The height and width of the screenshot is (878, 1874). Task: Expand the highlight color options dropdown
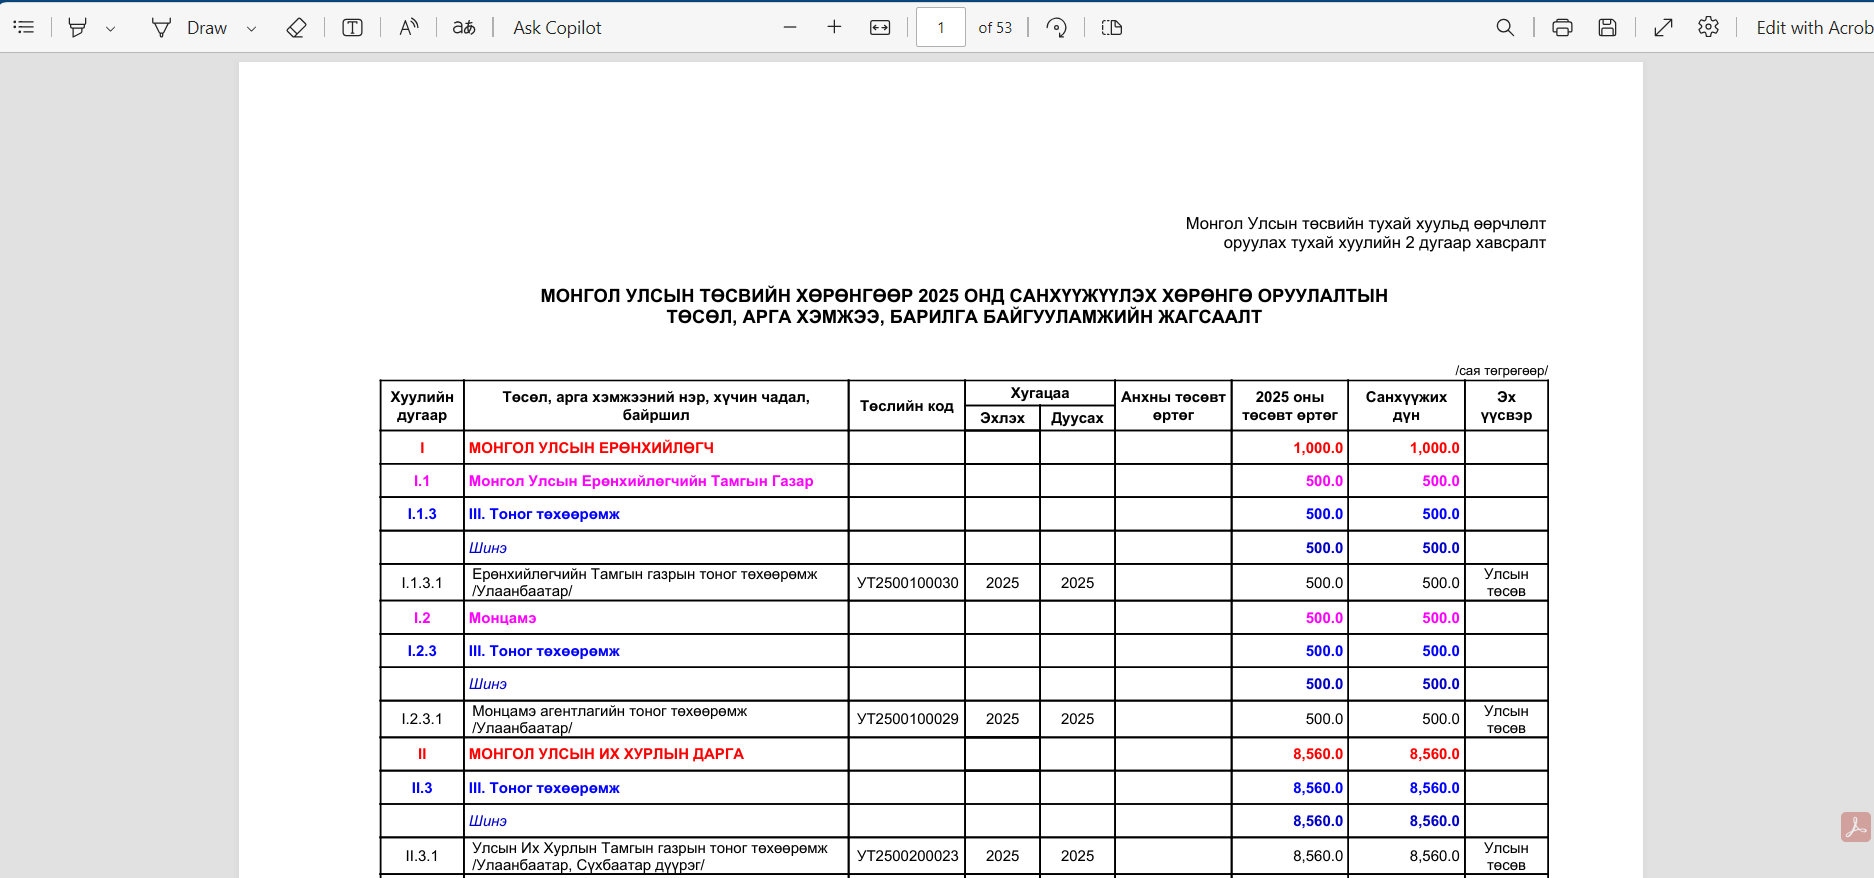111,29
